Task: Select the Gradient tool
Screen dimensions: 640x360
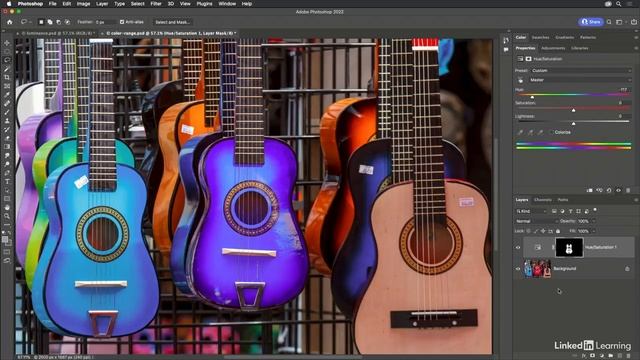Action: pyautogui.click(x=7, y=147)
